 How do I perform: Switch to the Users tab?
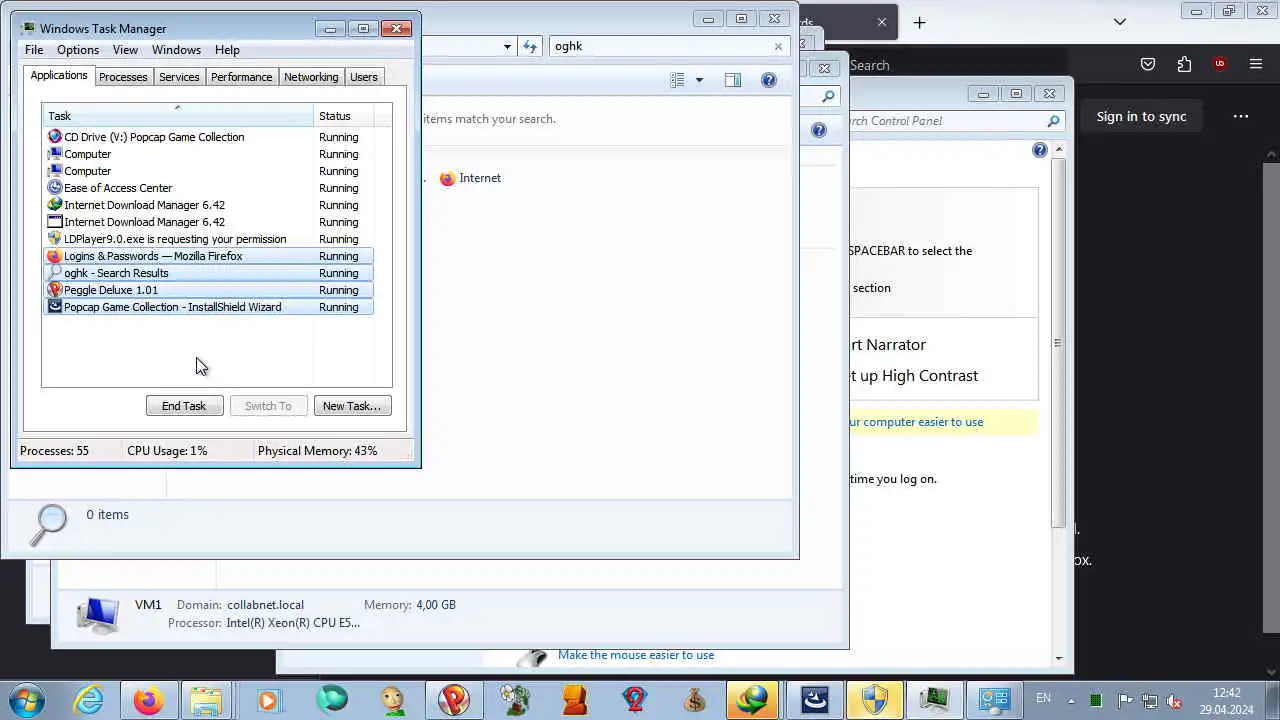point(364,77)
